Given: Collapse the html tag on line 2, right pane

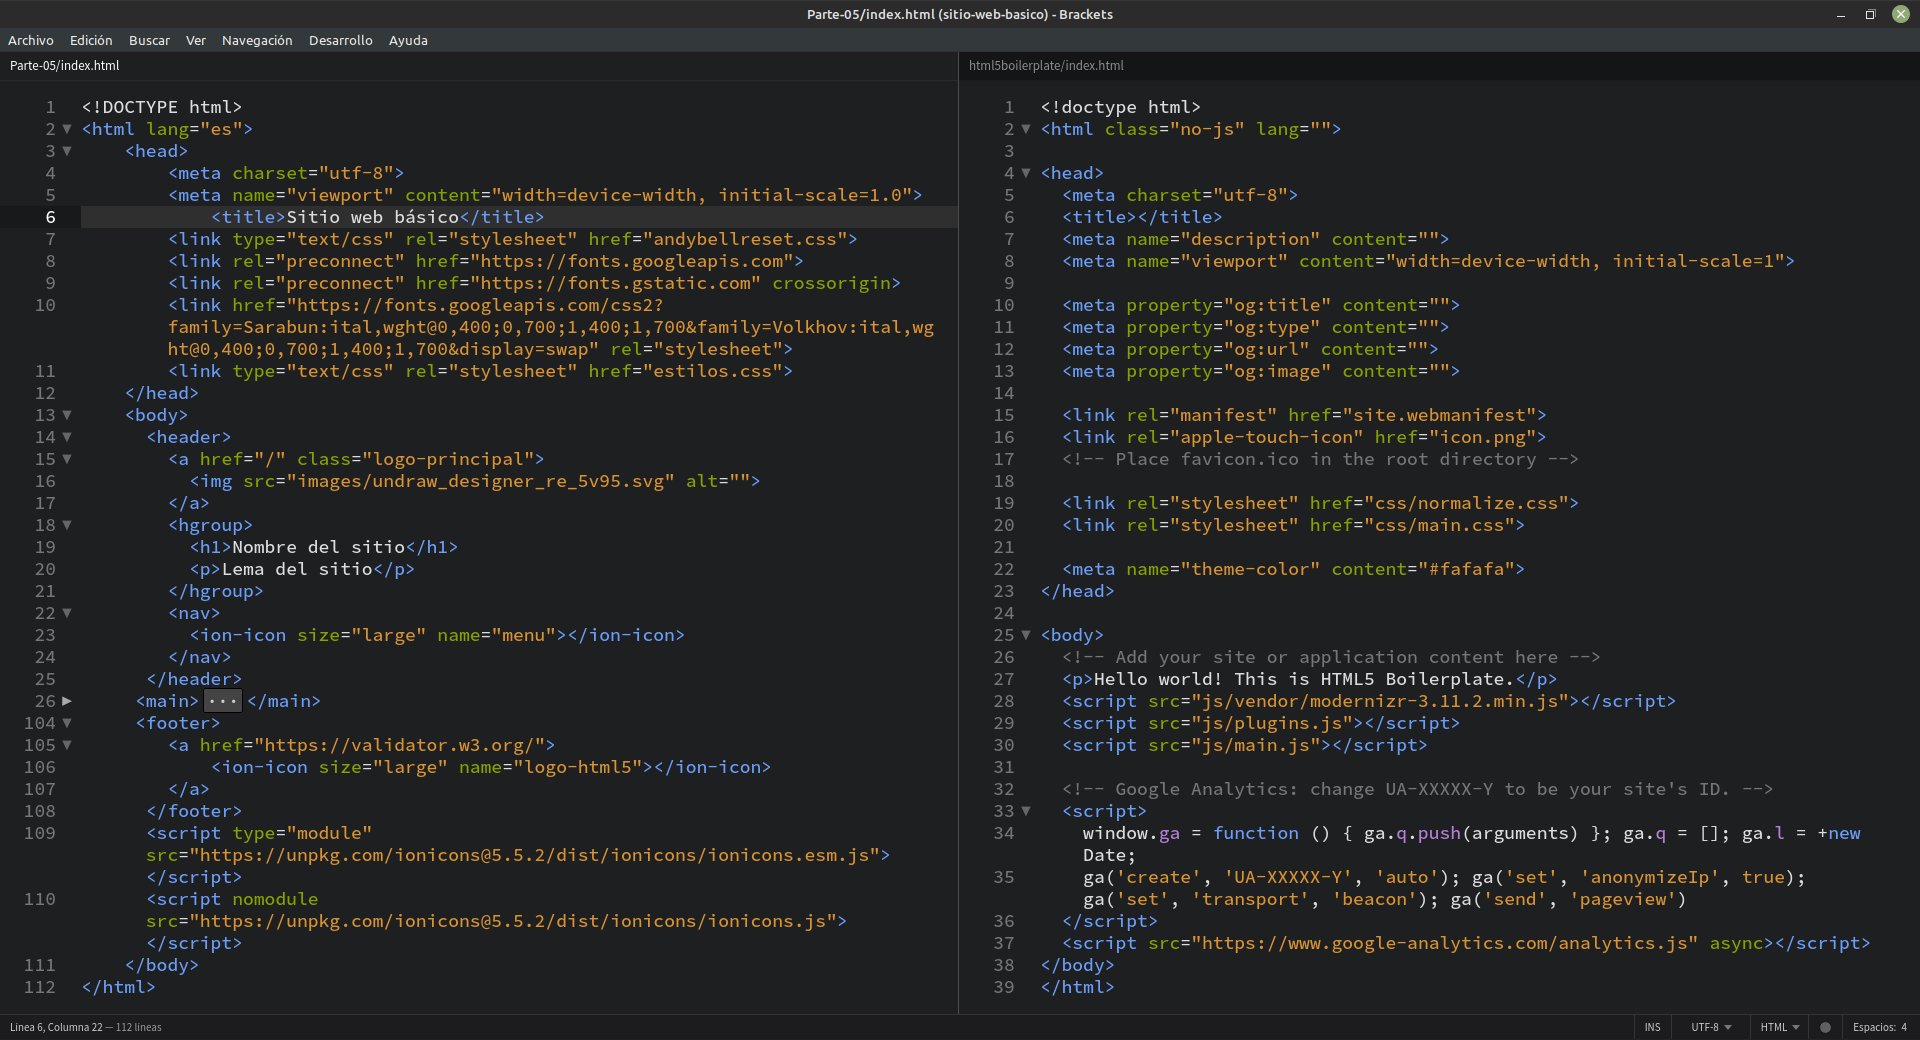Looking at the screenshot, I should pos(1026,129).
